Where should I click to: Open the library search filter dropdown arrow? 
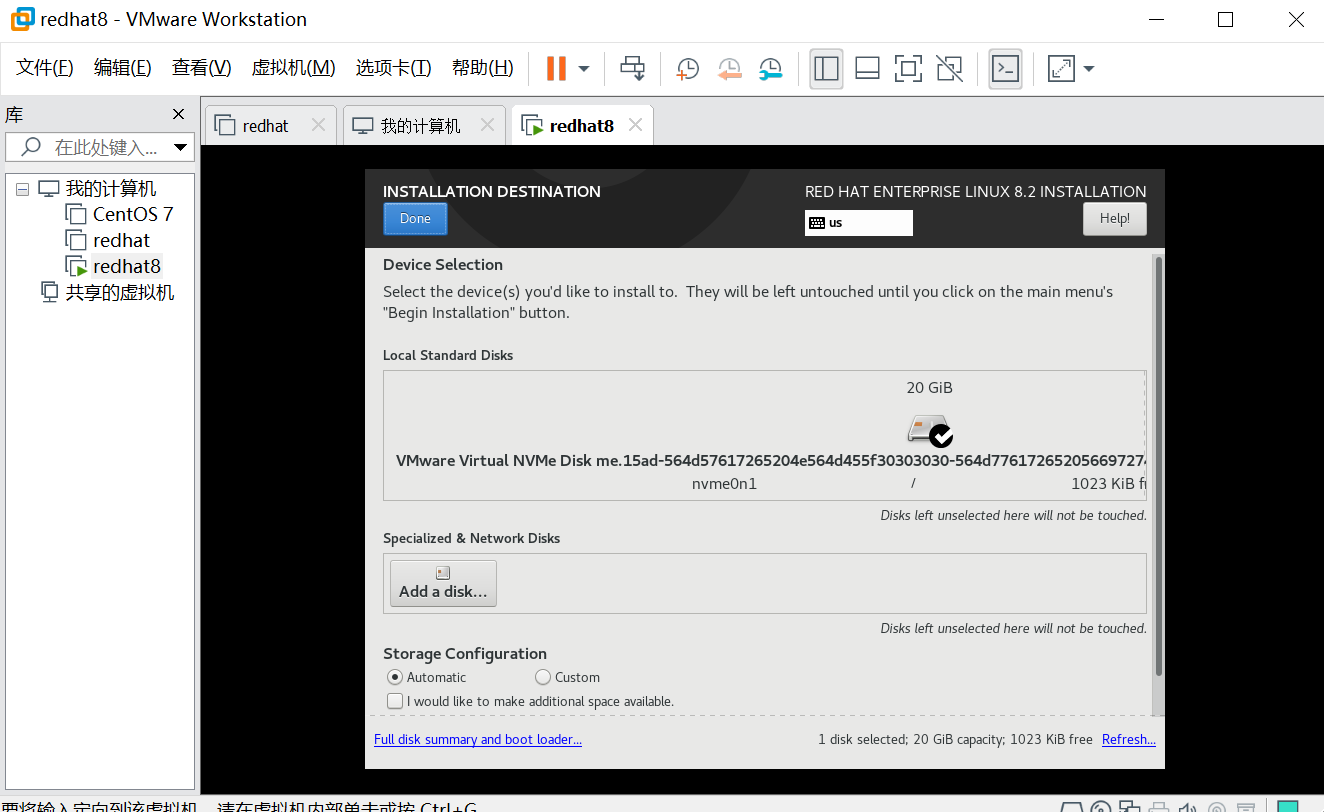pos(181,147)
